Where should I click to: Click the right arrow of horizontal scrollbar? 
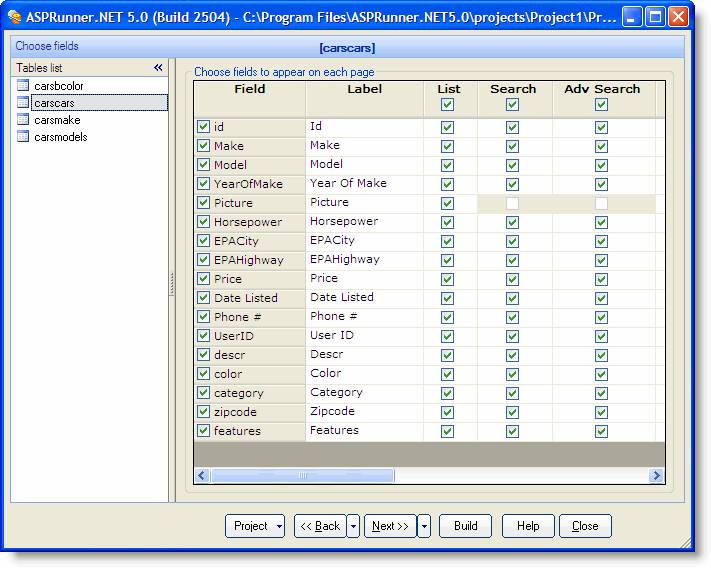(x=656, y=476)
